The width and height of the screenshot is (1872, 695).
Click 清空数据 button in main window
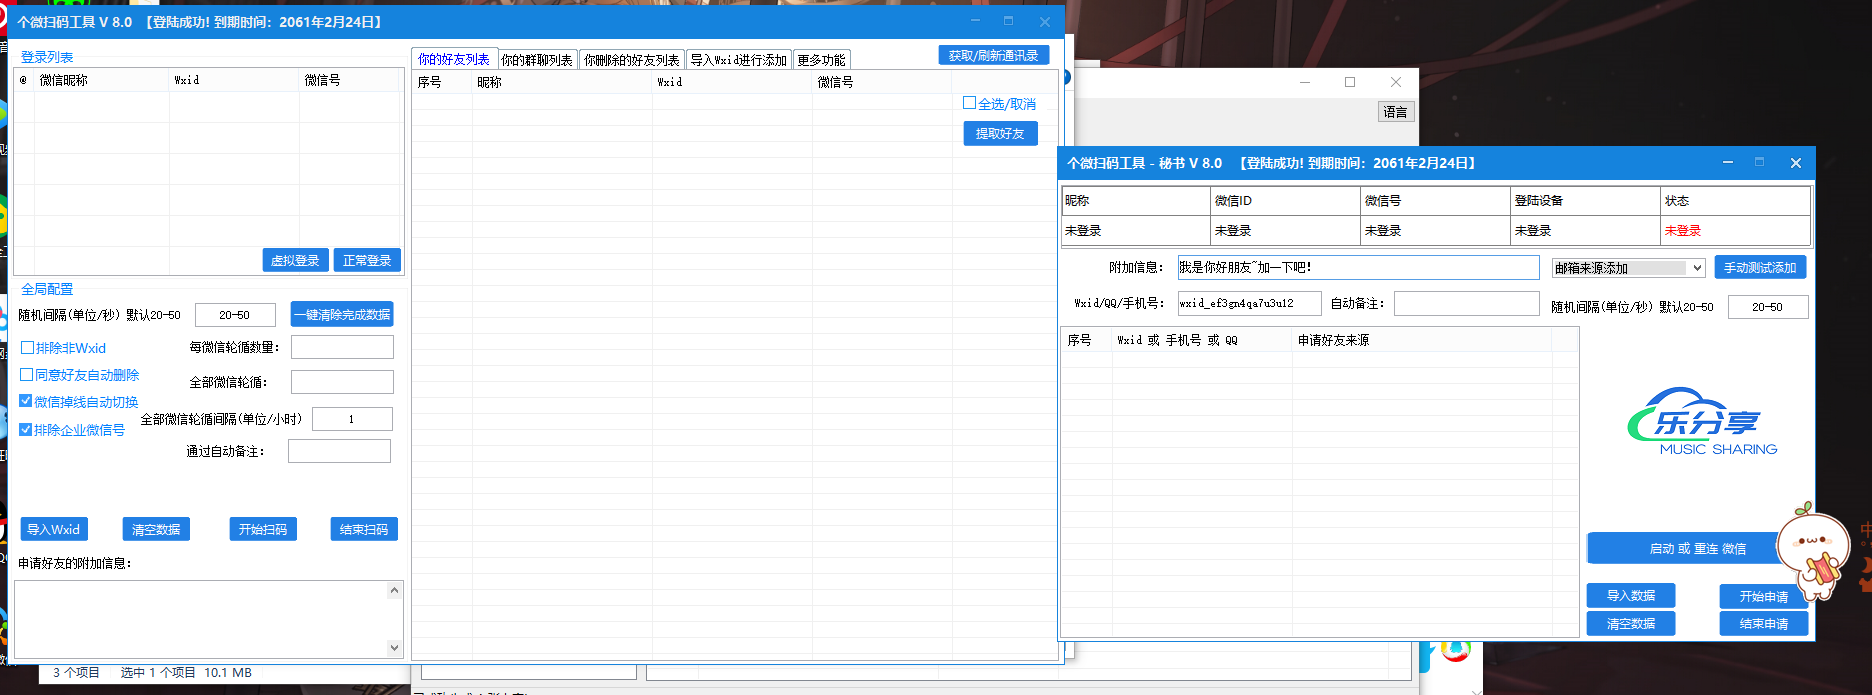point(156,529)
